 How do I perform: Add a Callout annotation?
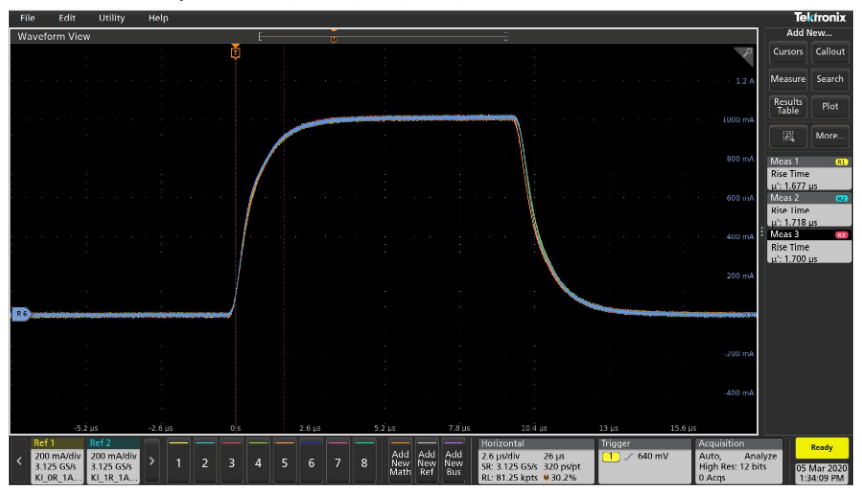coord(830,52)
